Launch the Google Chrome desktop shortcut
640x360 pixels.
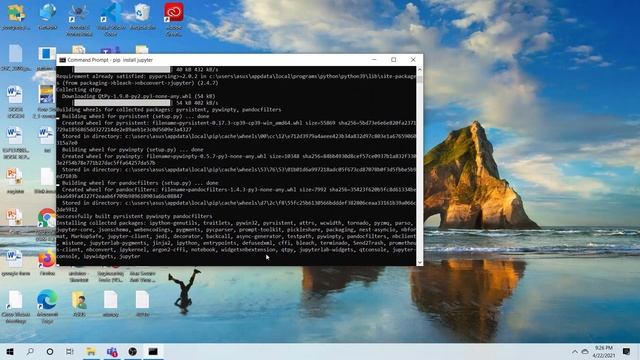point(47,218)
